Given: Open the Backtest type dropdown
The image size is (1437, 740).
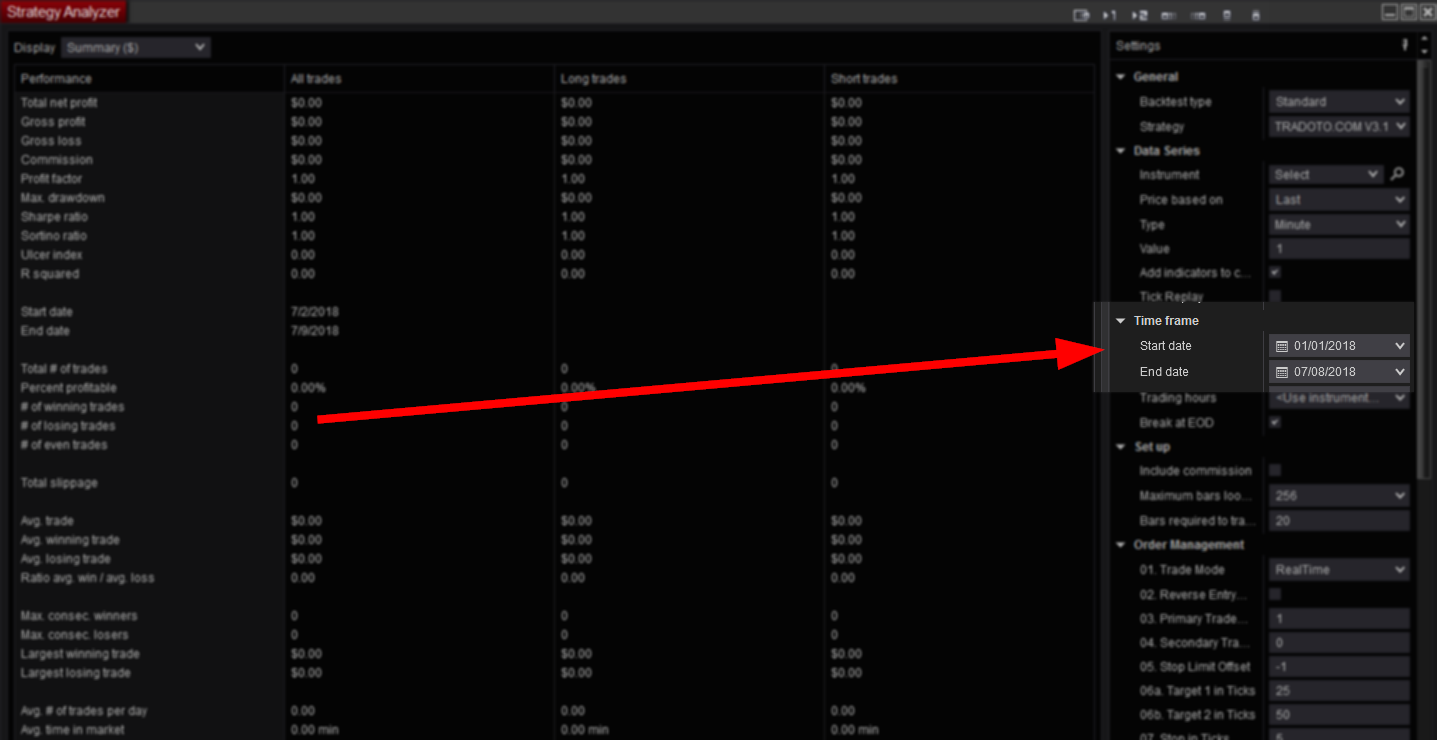Looking at the screenshot, I should pos(1339,102).
